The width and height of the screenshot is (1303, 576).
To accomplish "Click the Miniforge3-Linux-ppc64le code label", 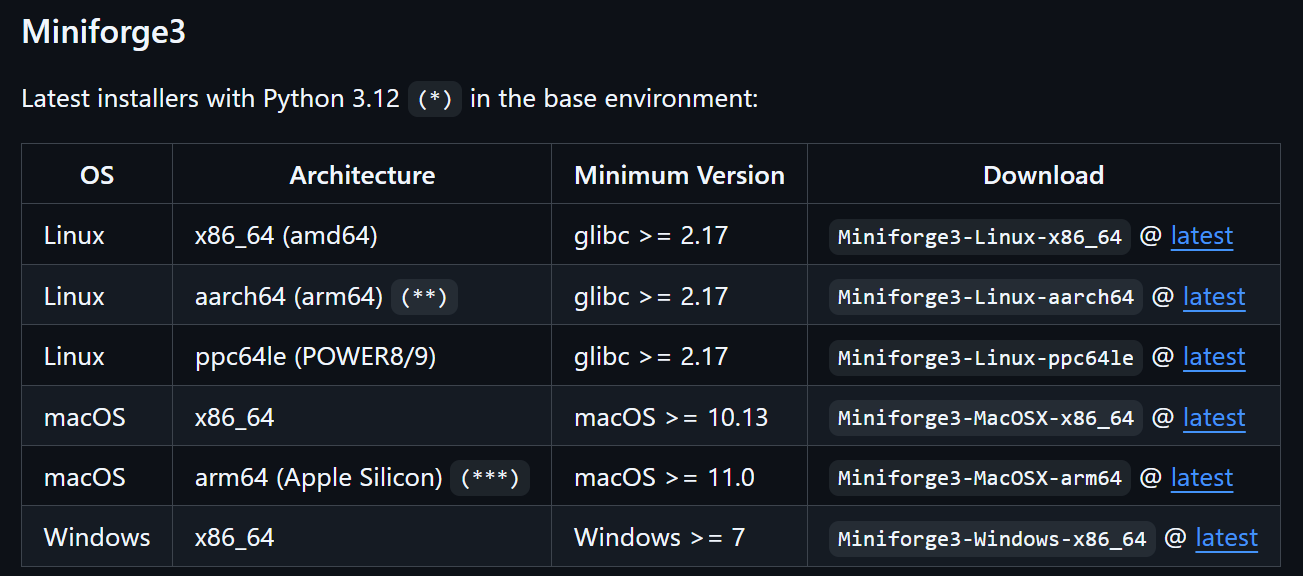I will (x=984, y=357).
